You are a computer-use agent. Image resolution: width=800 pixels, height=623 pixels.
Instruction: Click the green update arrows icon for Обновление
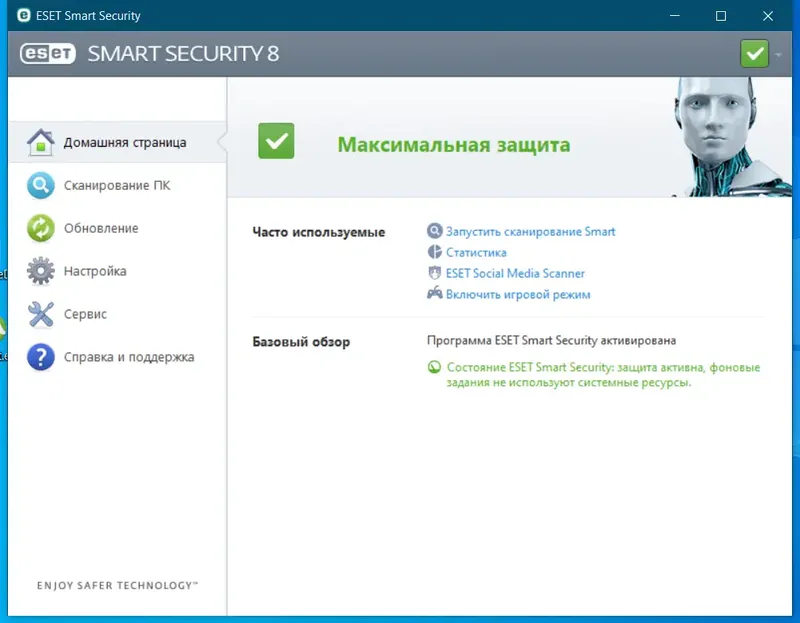point(40,228)
